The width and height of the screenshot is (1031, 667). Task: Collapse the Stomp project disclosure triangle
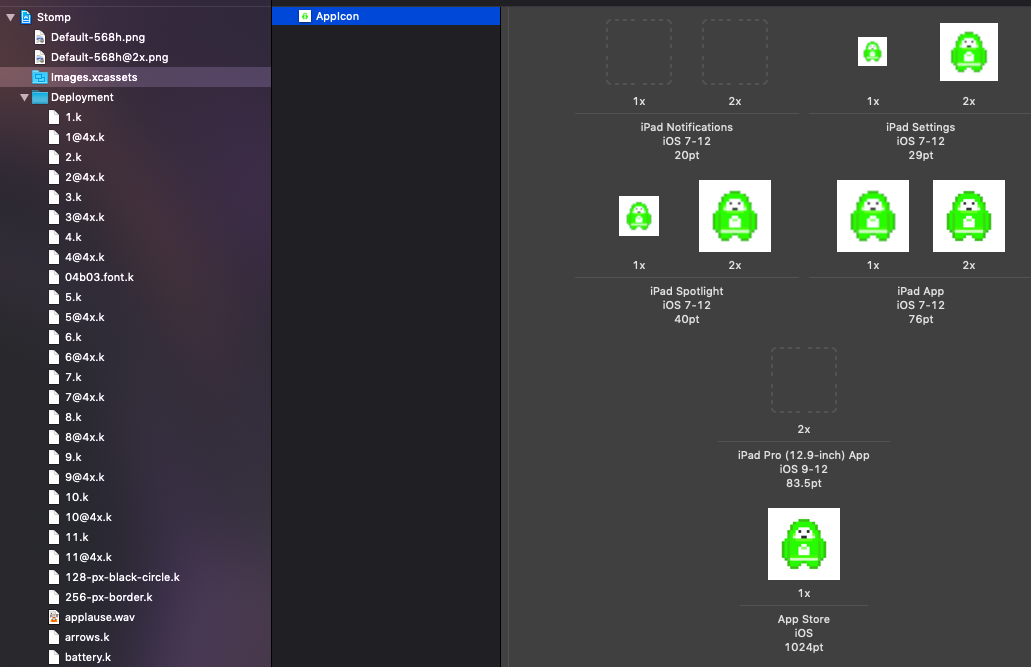click(x=11, y=17)
